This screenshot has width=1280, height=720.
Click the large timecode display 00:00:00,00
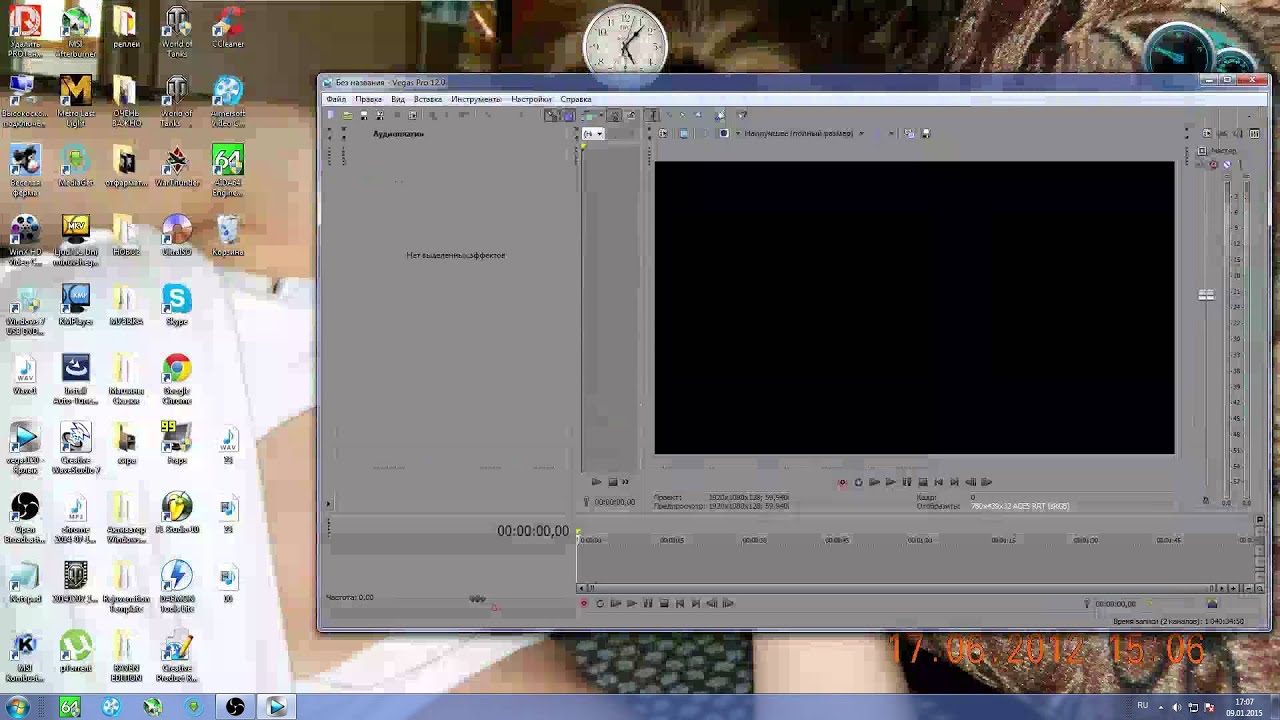(532, 531)
